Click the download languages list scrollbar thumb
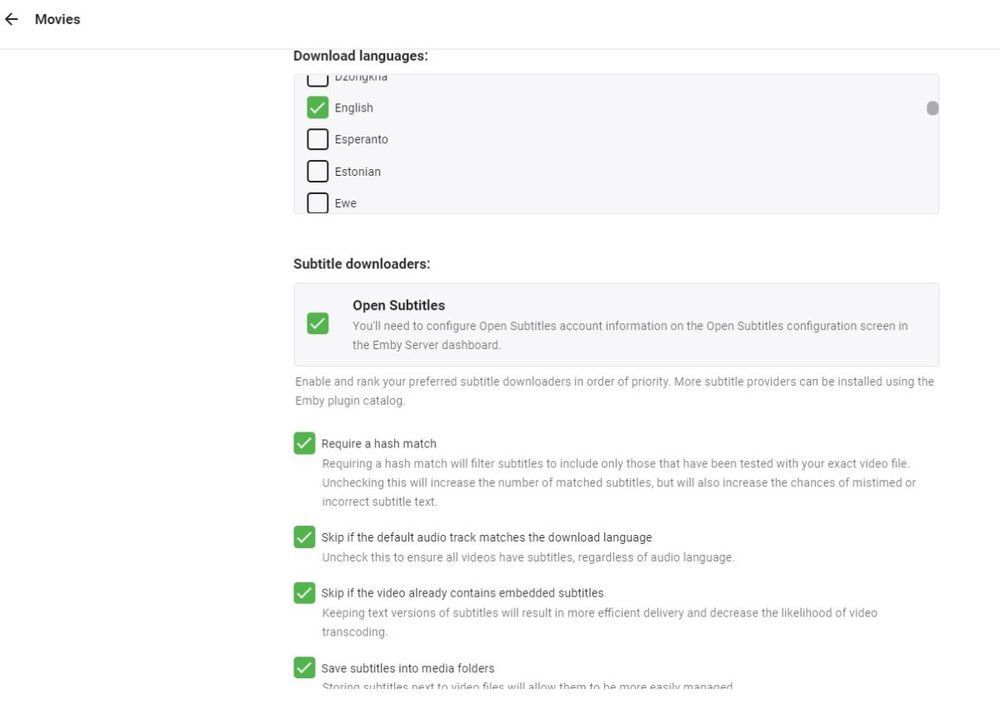The height and width of the screenshot is (714, 1000). pos(932,108)
